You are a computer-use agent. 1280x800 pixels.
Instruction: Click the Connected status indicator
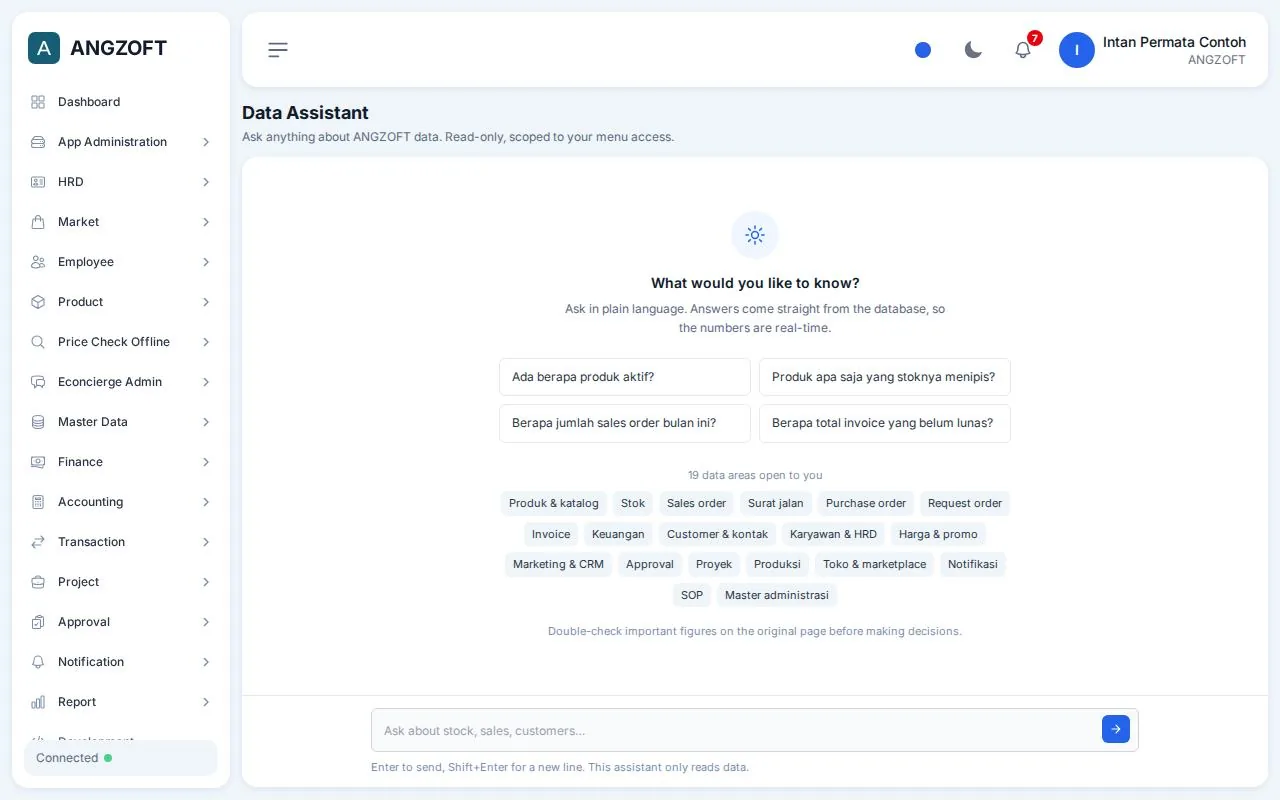click(120, 758)
